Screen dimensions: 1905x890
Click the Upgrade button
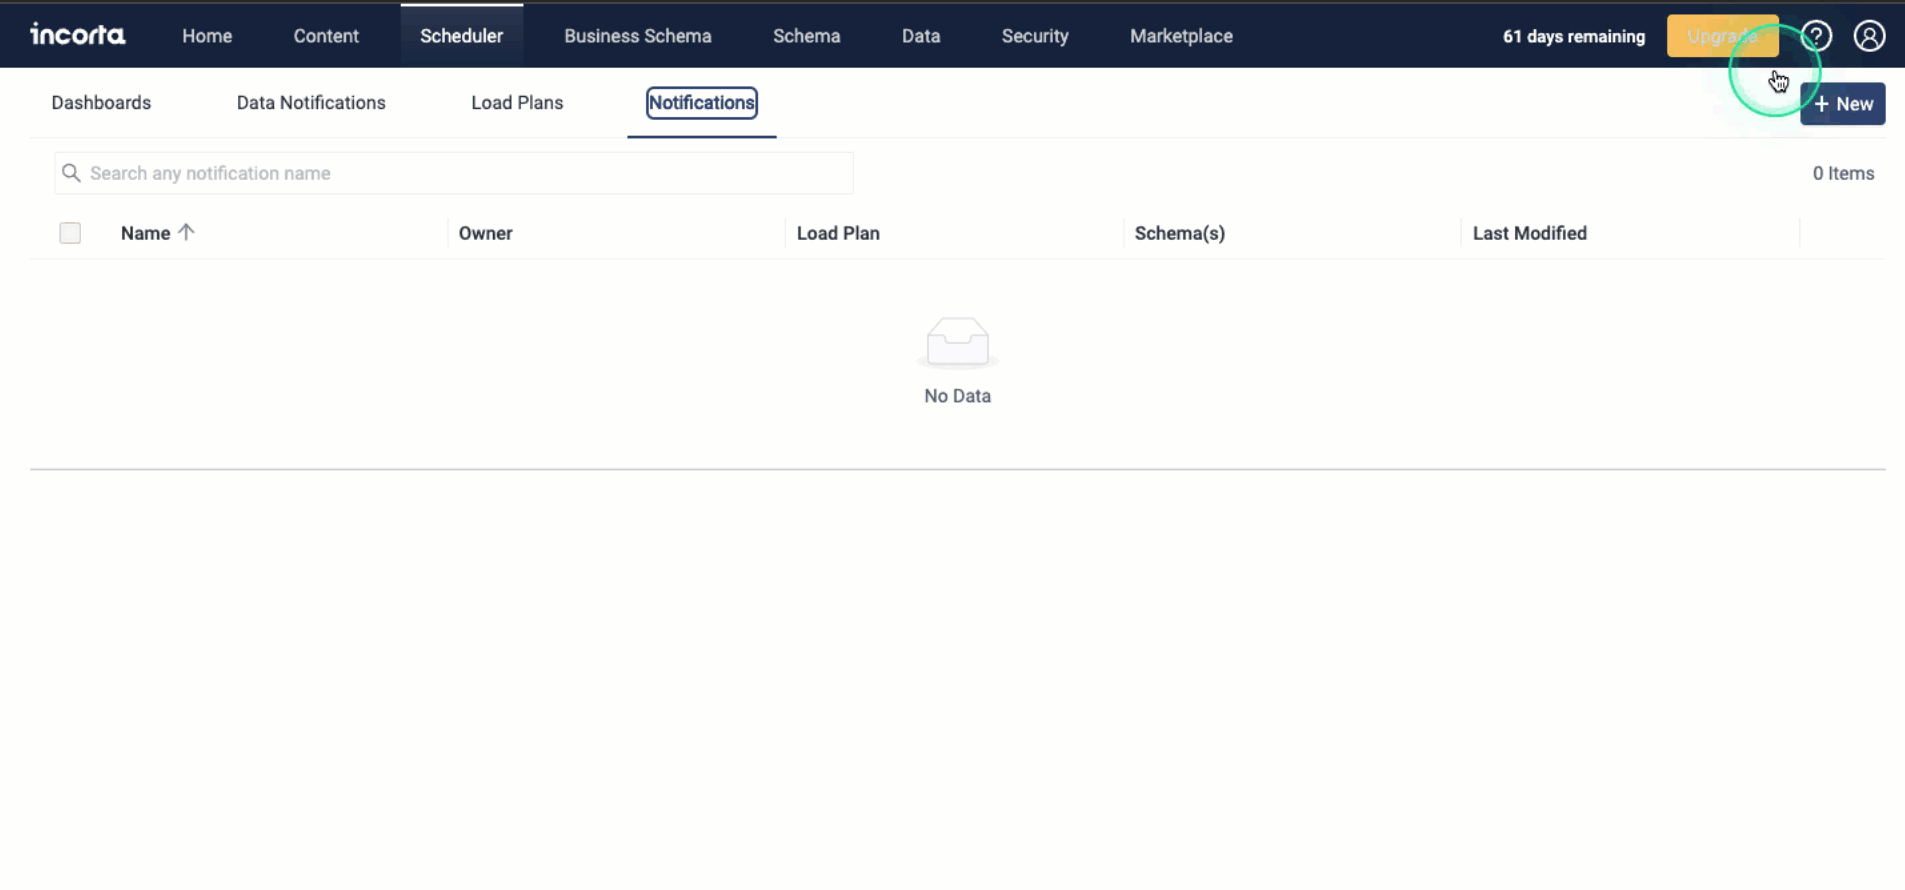coord(1722,36)
